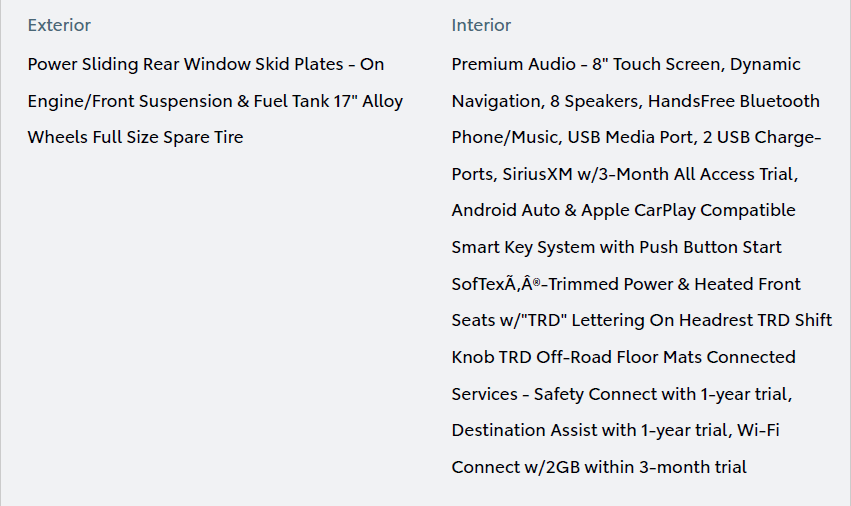Click the Connect w/2GB within 3-month trial line
This screenshot has height=506, width=851.
599,467
